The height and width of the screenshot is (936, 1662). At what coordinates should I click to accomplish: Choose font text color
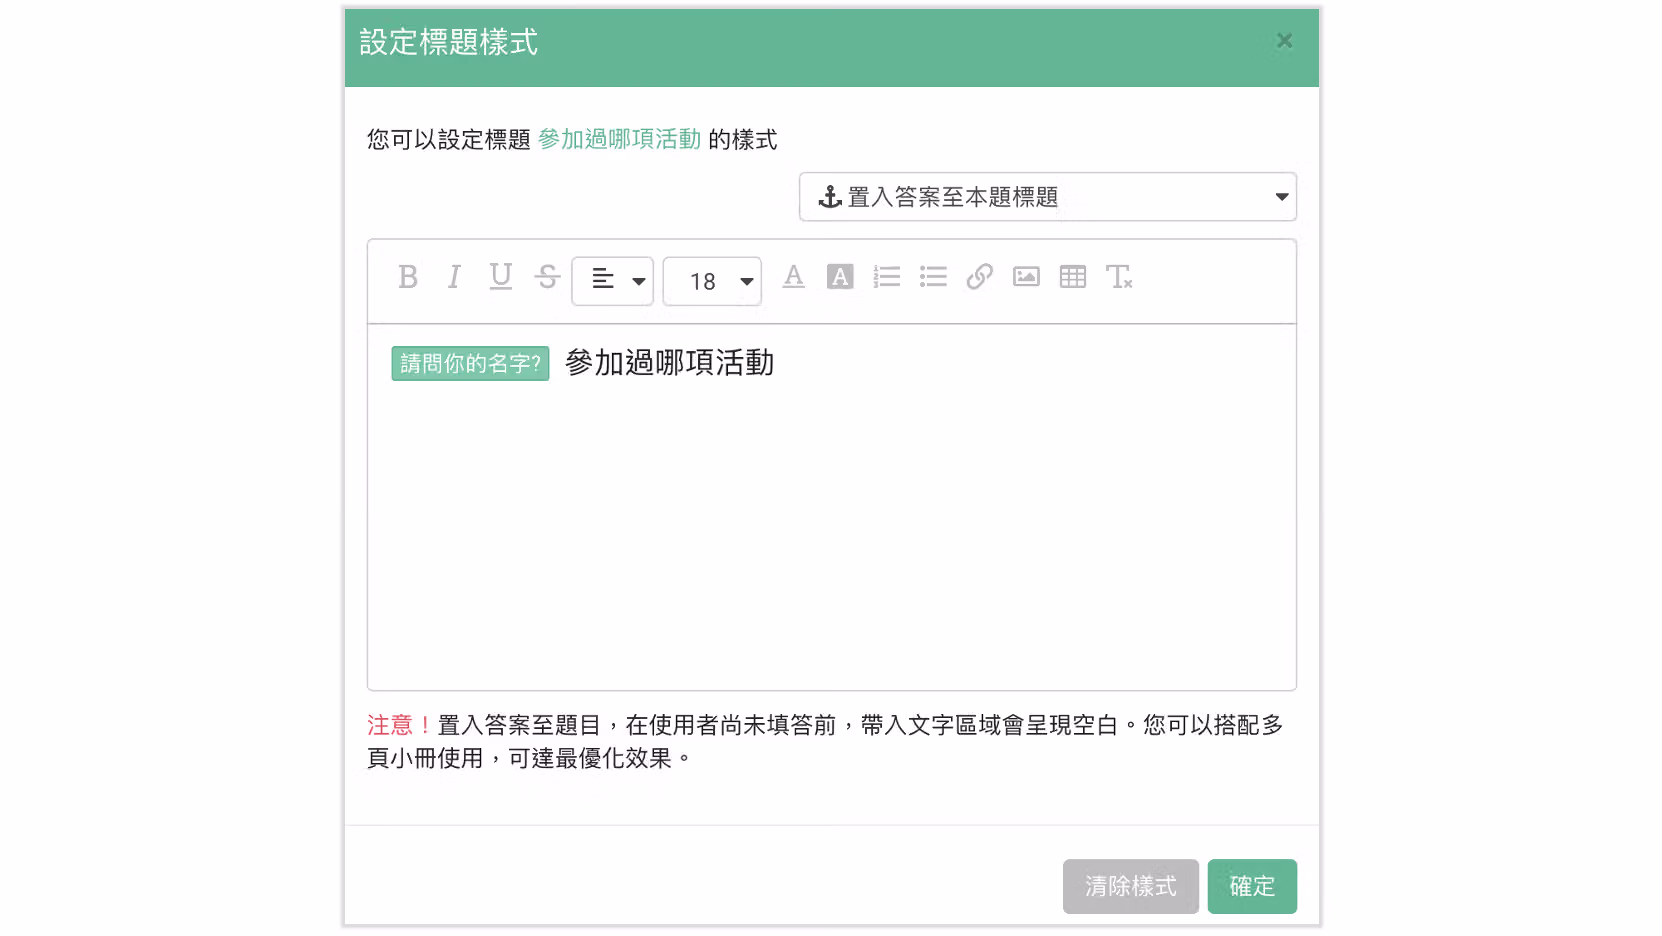[794, 277]
